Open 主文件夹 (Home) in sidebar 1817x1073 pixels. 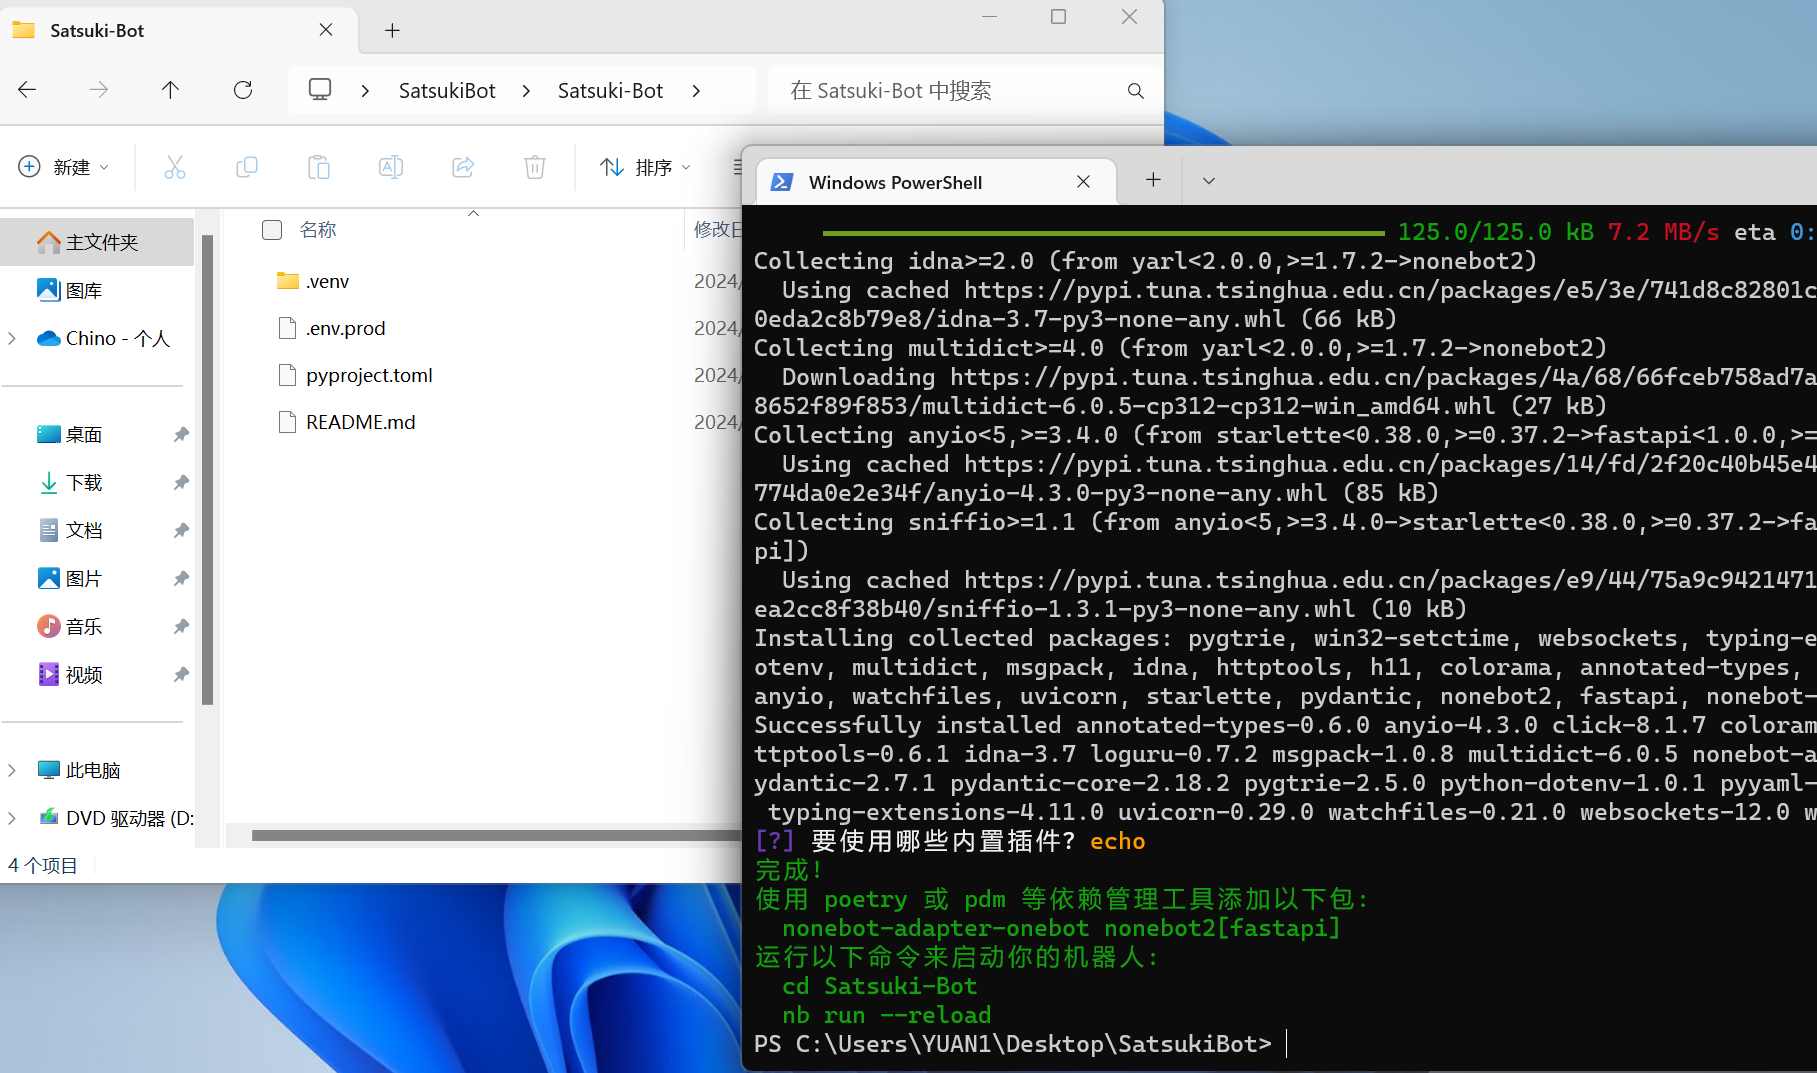pos(97,242)
